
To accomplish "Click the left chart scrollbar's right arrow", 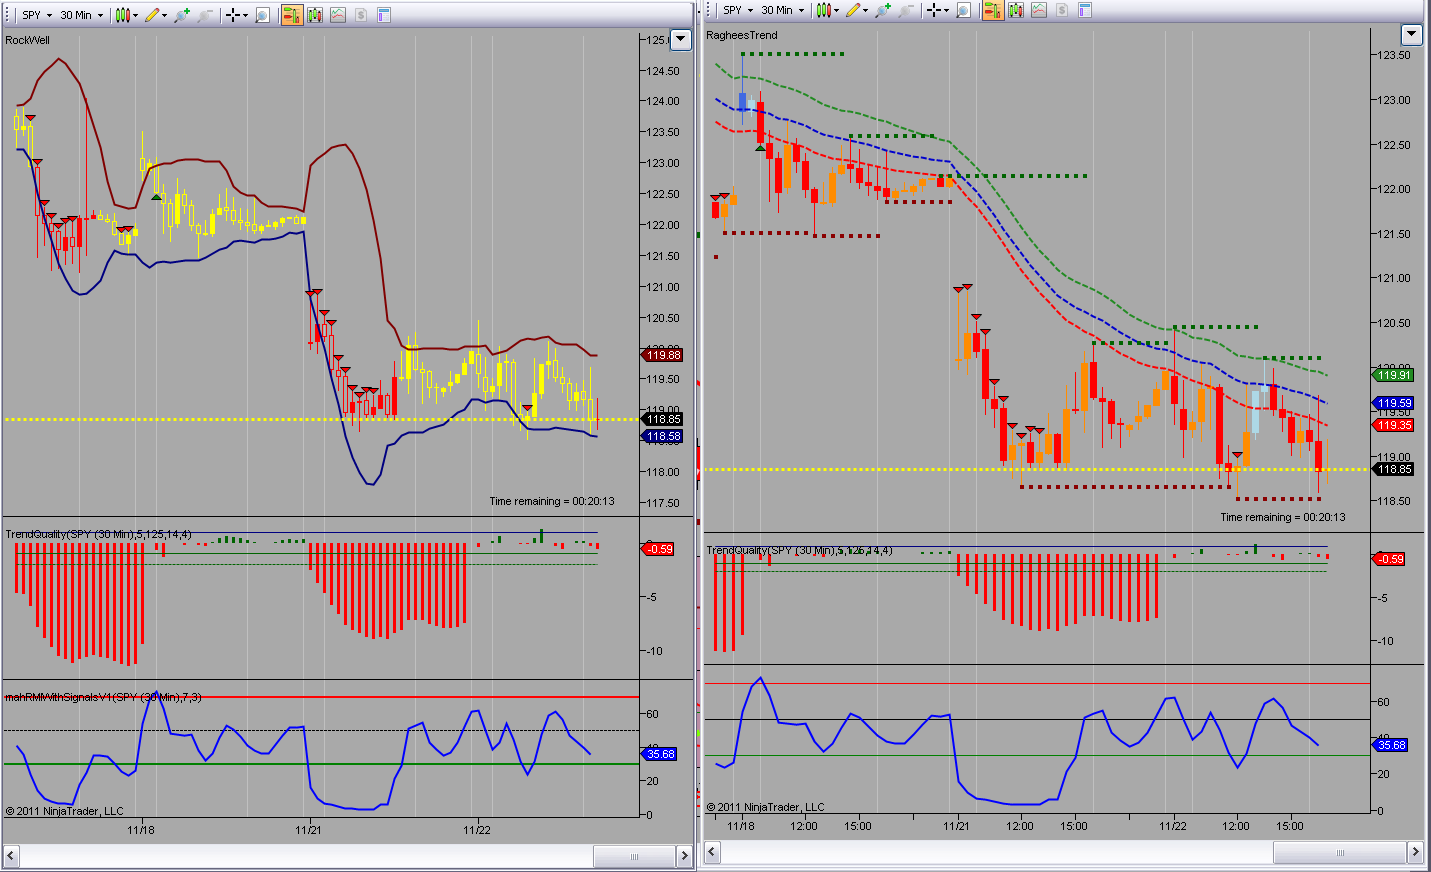I will click(x=684, y=856).
